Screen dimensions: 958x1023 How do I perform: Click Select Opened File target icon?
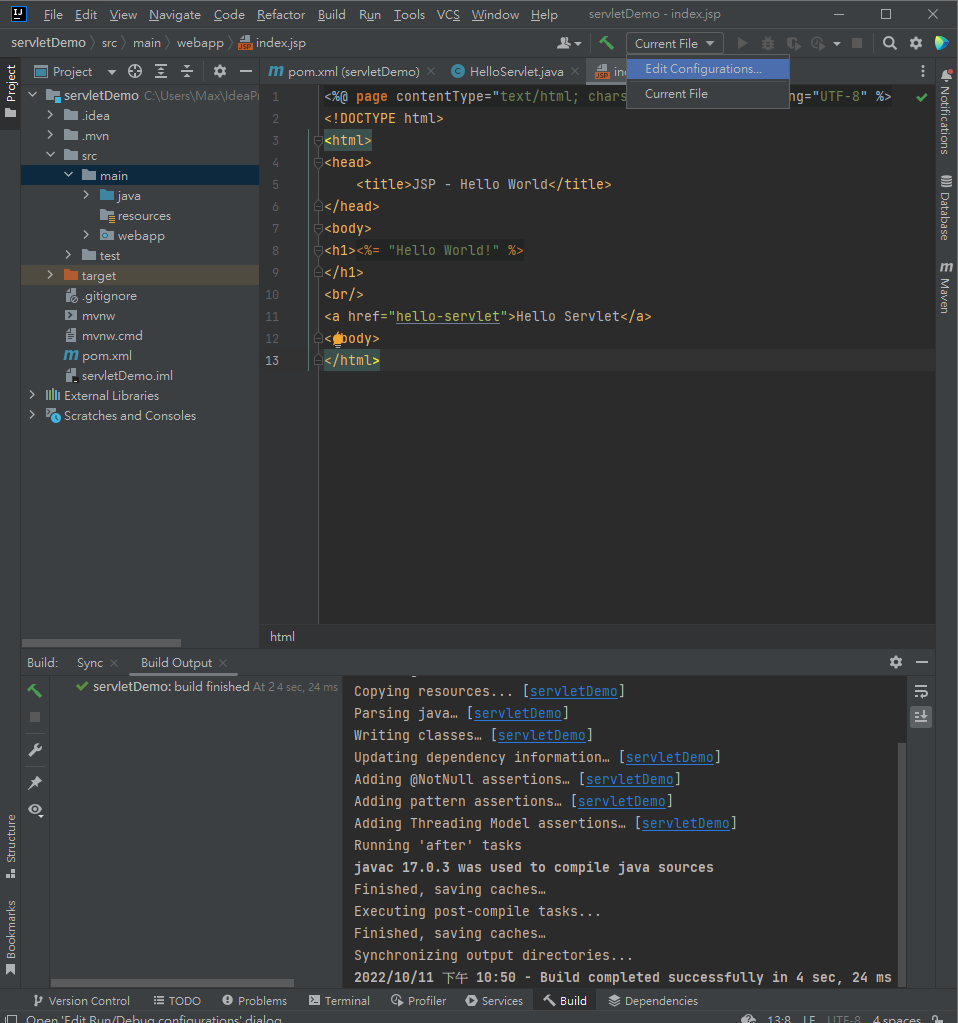click(x=135, y=71)
